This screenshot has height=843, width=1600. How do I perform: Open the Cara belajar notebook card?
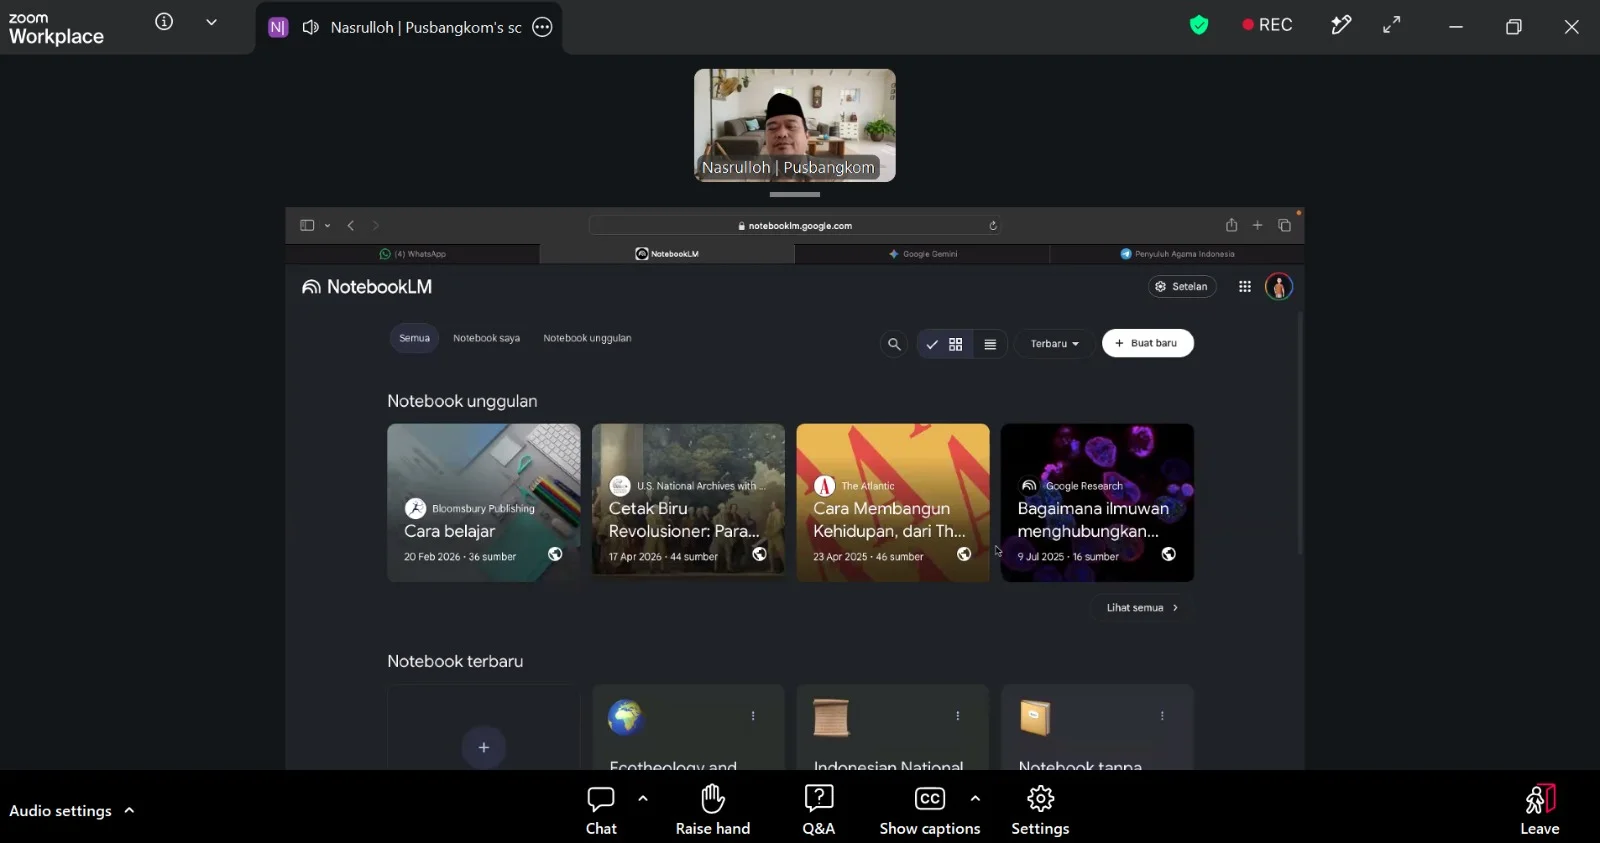coord(484,503)
